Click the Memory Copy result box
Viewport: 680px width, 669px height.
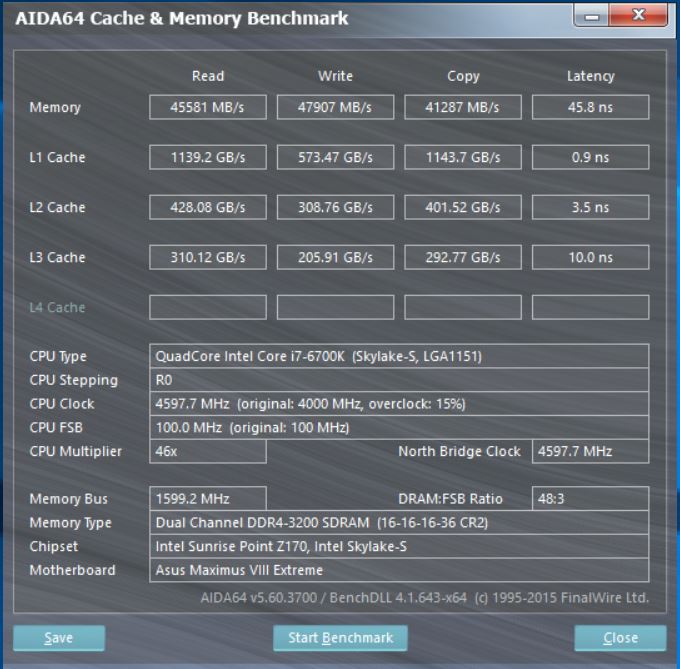tap(462, 107)
